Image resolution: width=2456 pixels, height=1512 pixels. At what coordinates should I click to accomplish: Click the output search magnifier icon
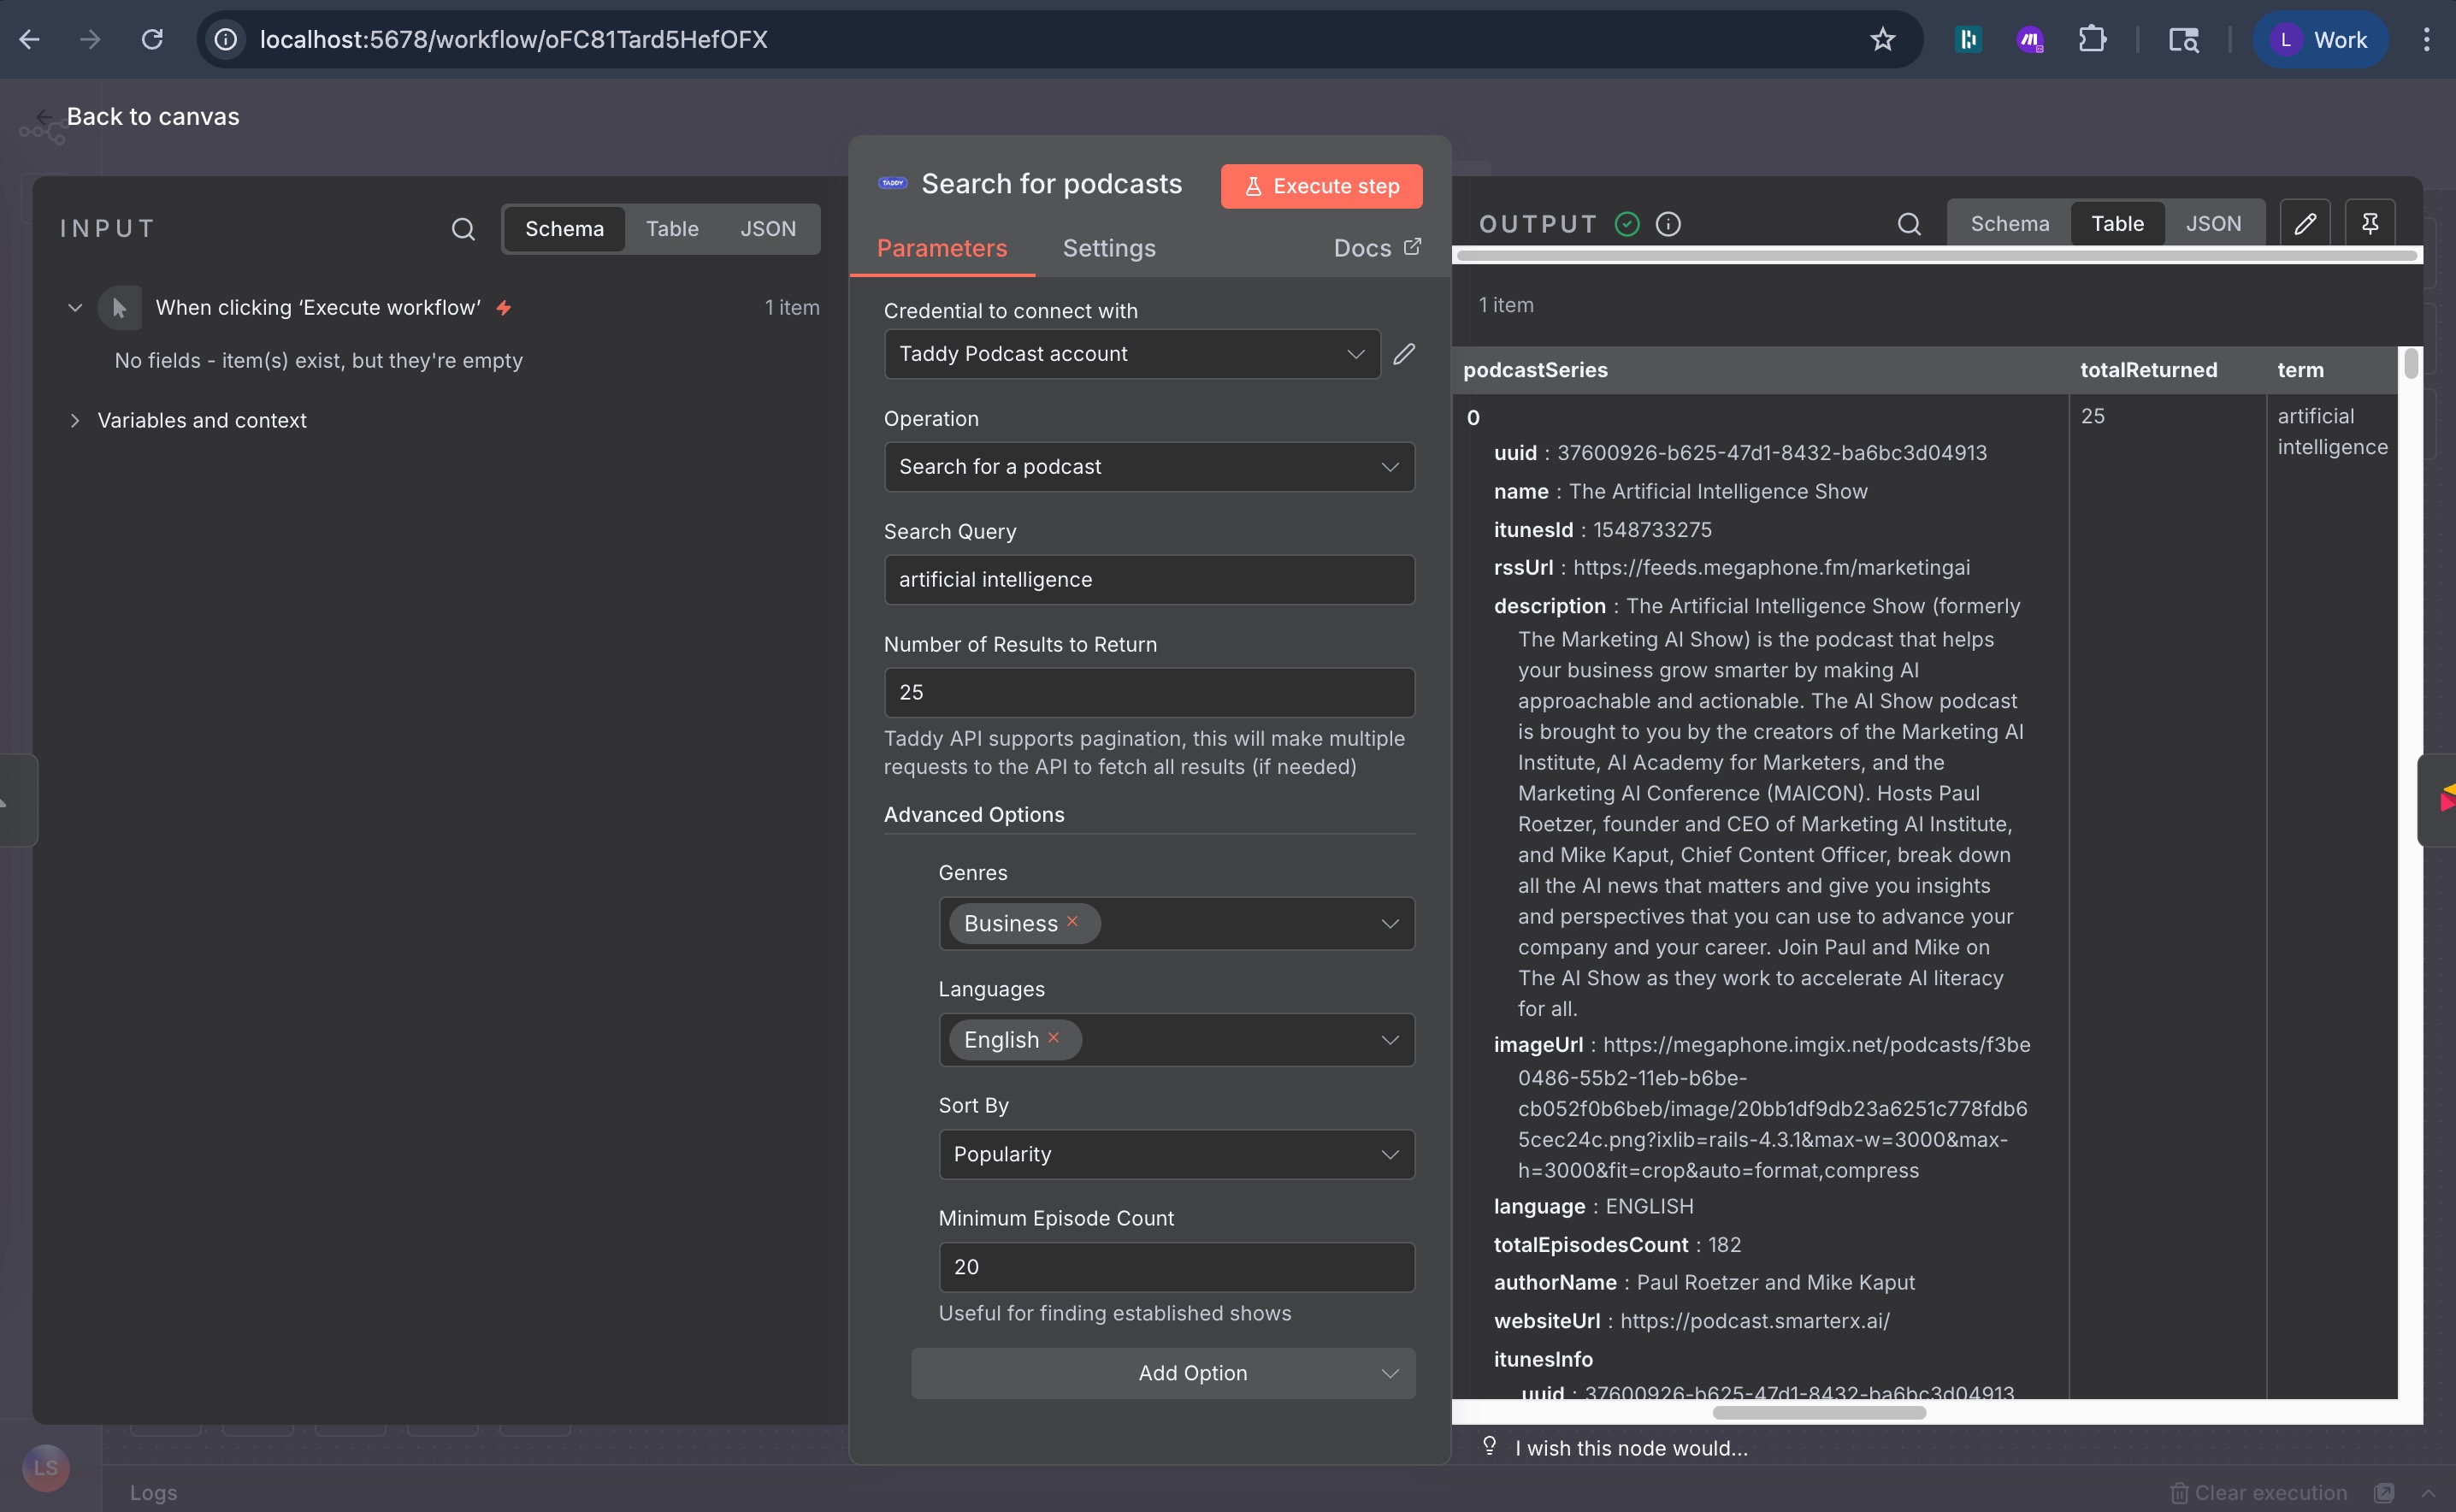[x=1909, y=224]
